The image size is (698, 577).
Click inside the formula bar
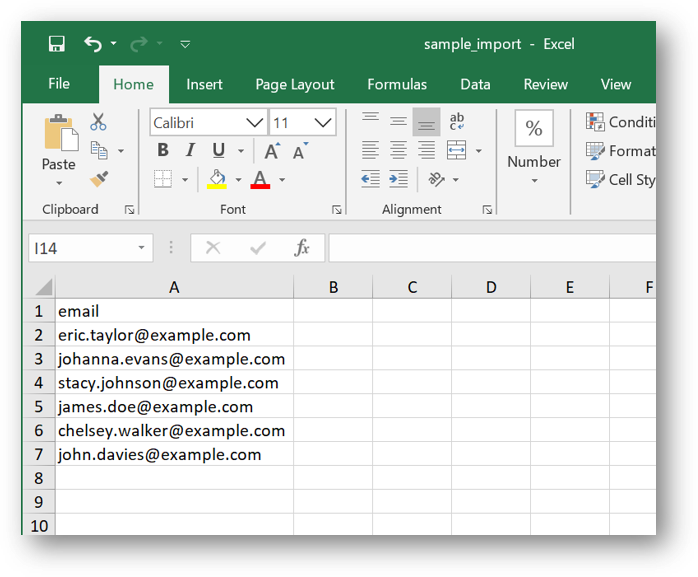[492, 248]
